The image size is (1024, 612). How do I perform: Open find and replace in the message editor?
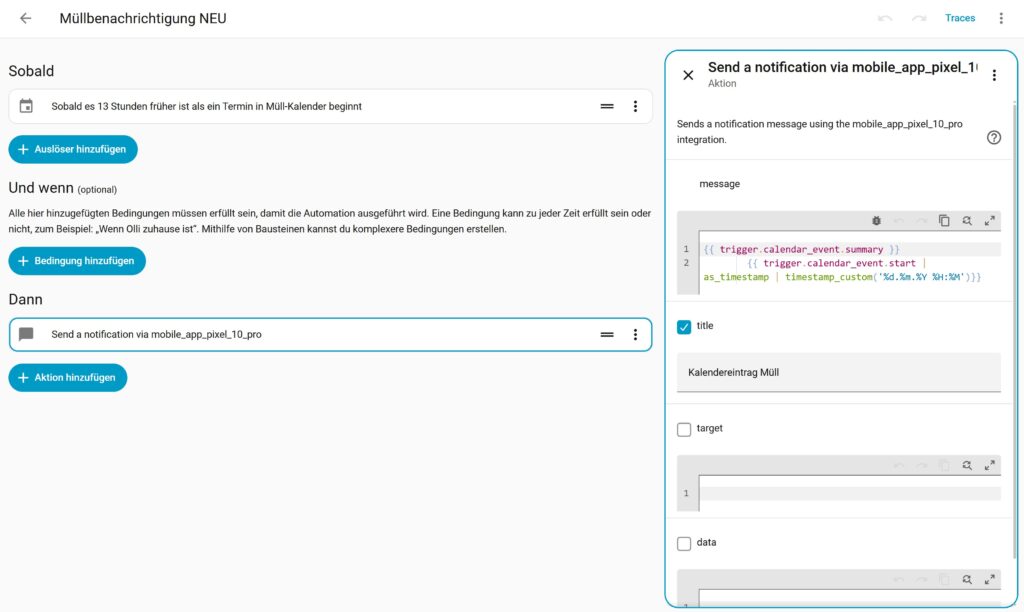point(967,221)
